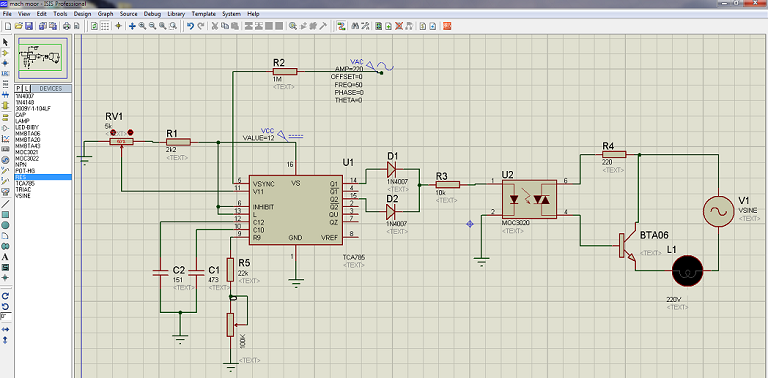Click the New Design toolbar icon

(x=8, y=26)
